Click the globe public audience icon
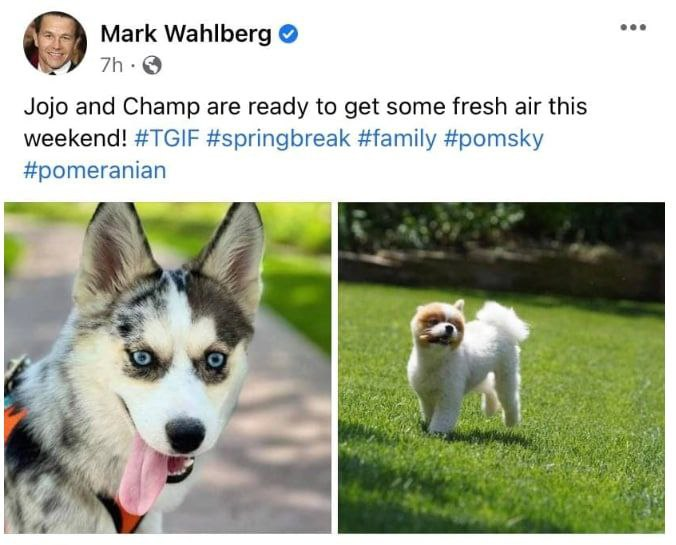Screen dimensions: 676x545 coord(152,66)
